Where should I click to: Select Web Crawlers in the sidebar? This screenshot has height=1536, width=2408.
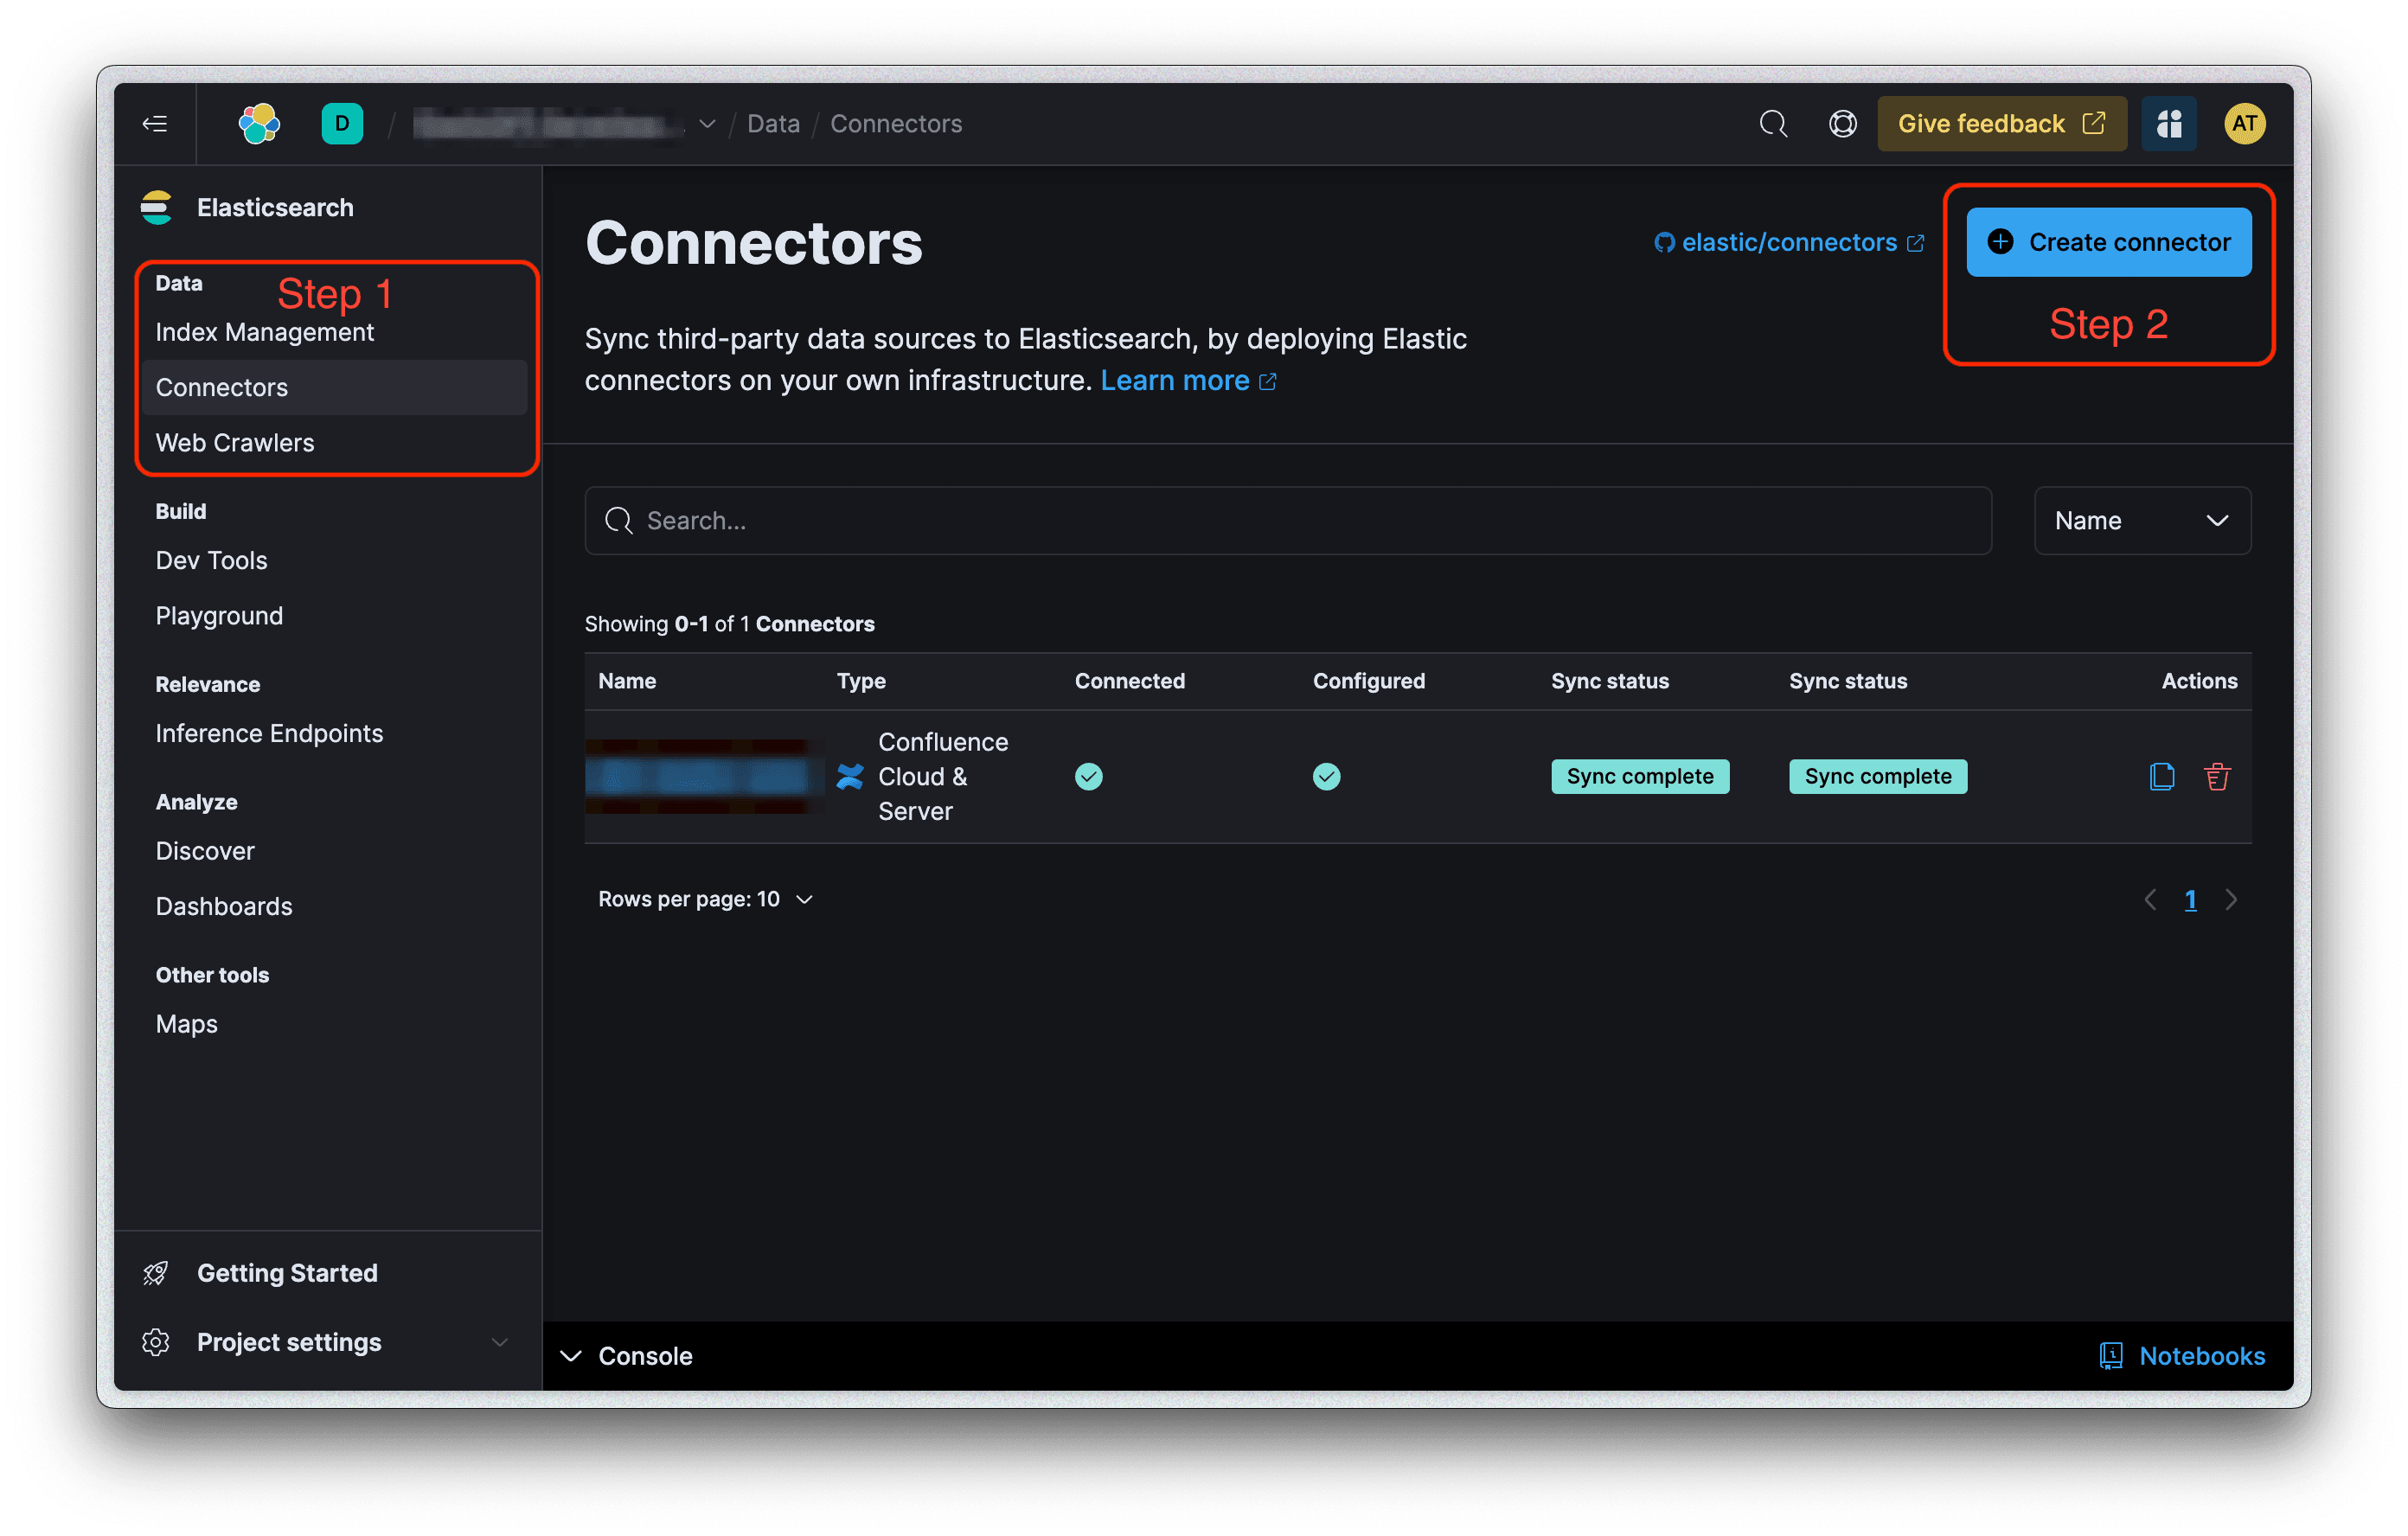(235, 442)
